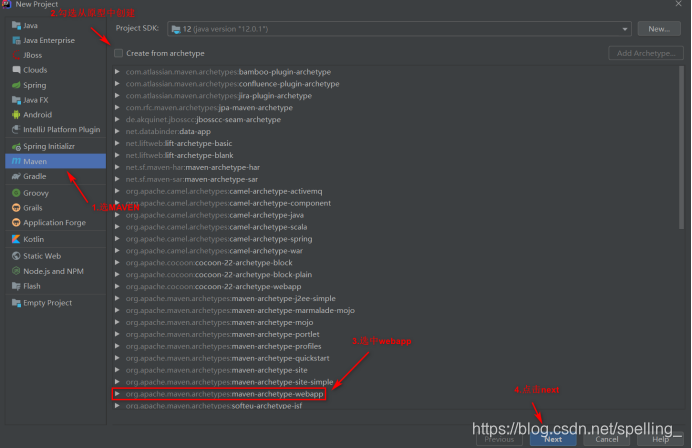692x448 pixels.
Task: Select Kotlin project type
Action: (x=56, y=239)
